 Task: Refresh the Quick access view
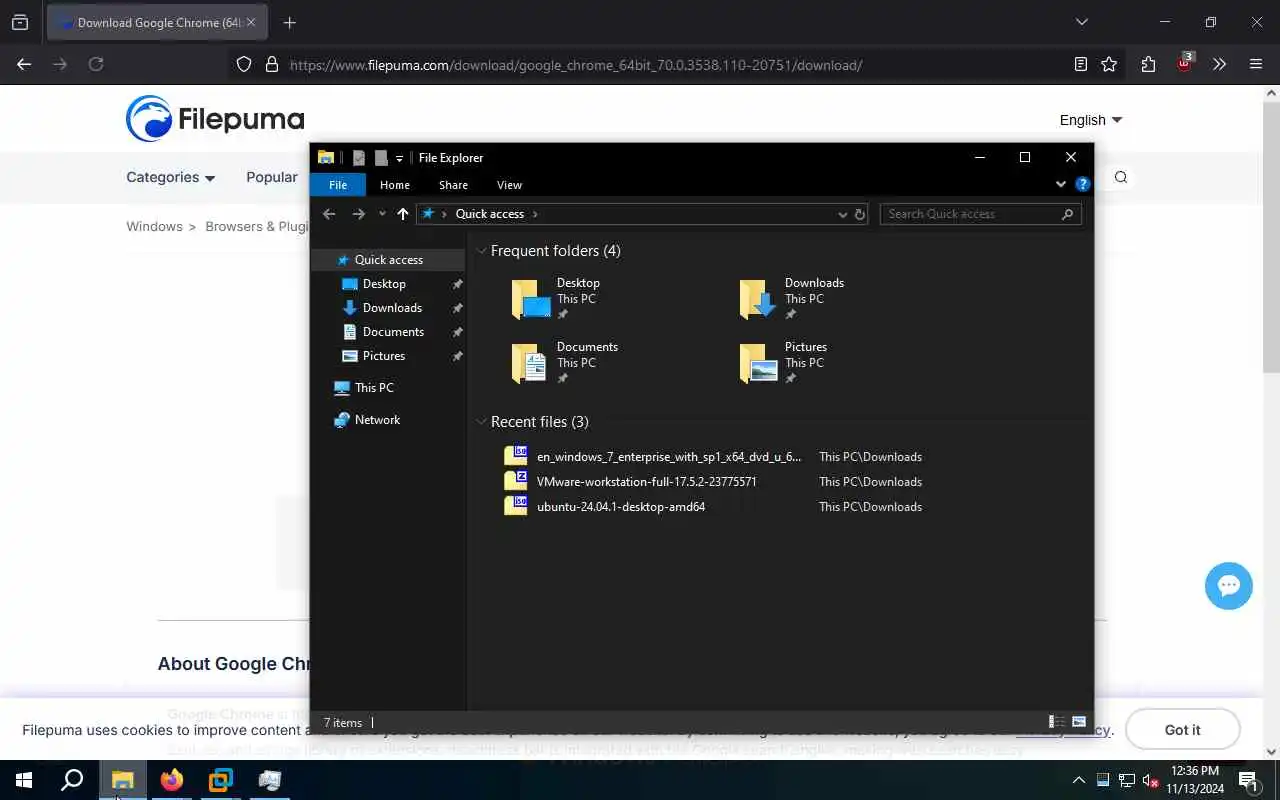[x=859, y=214]
